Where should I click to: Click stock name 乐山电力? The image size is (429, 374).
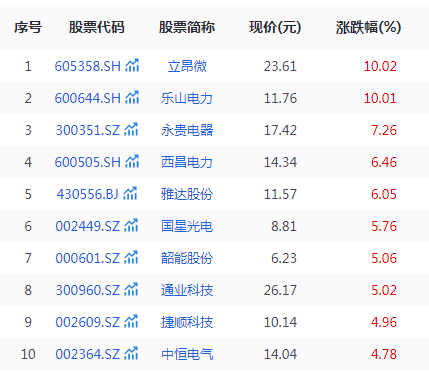pyautogui.click(x=187, y=98)
